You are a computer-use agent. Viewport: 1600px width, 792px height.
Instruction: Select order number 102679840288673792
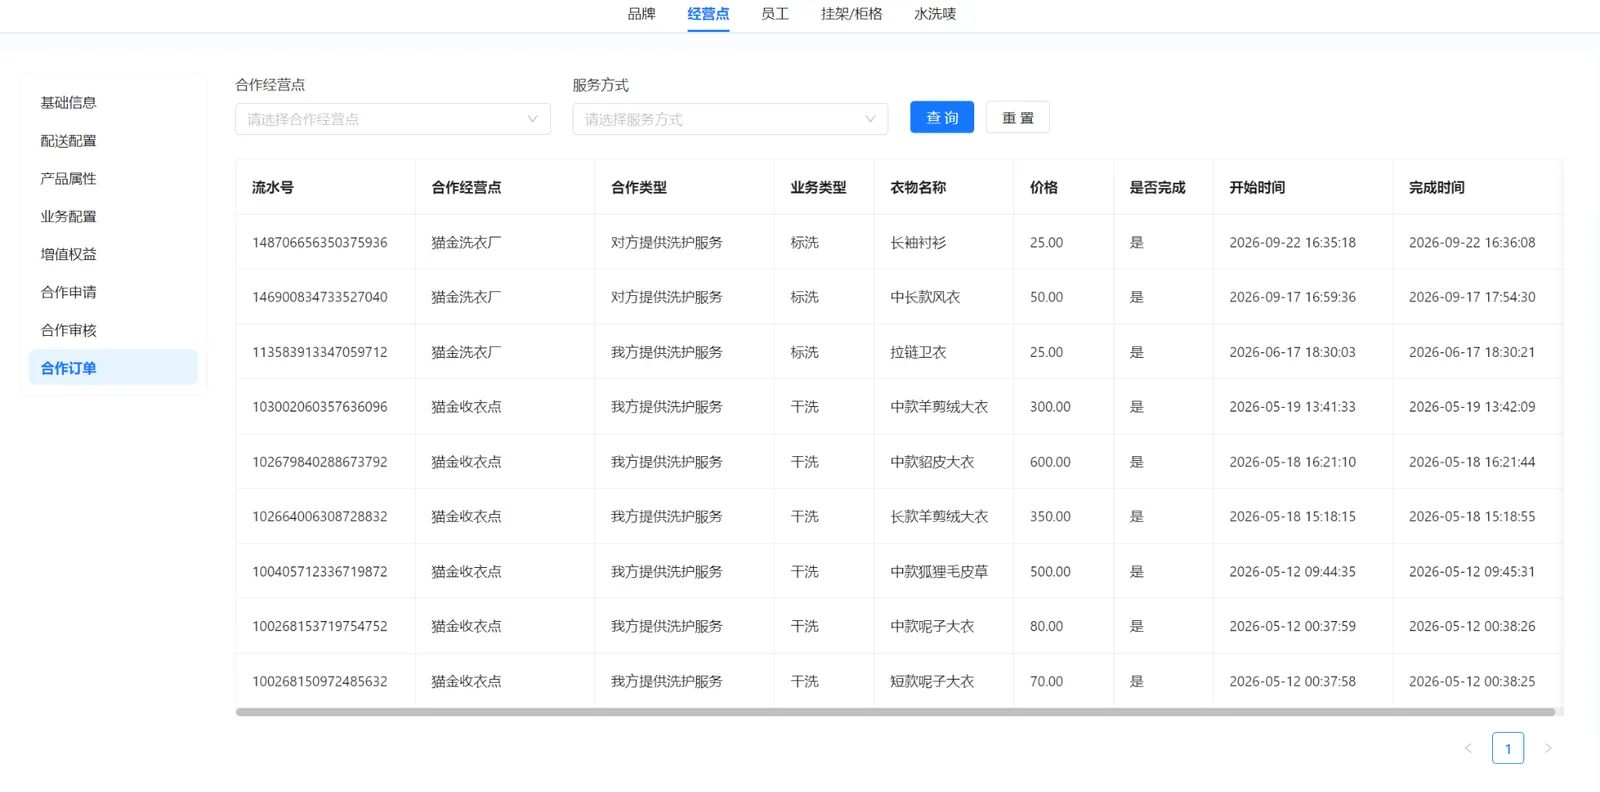click(x=320, y=462)
